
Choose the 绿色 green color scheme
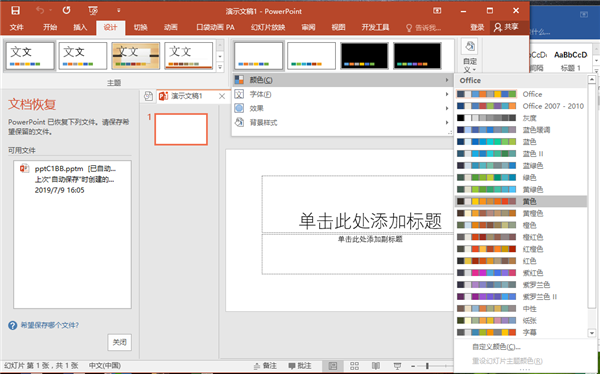click(x=521, y=177)
